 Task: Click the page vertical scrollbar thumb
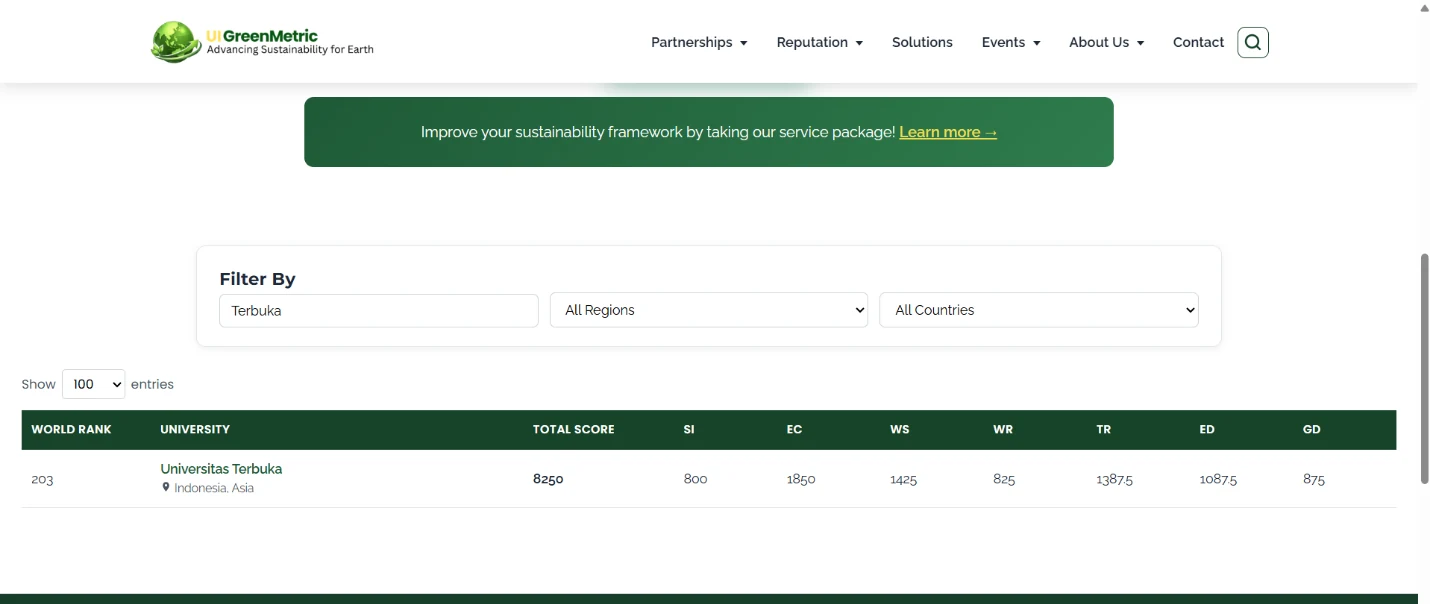pyautogui.click(x=1424, y=368)
